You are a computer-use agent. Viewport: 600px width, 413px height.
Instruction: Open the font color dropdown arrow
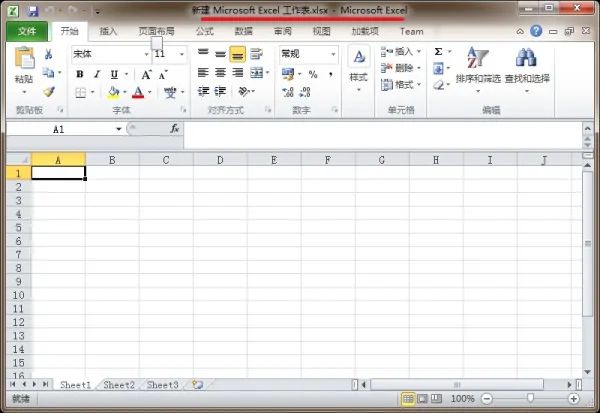click(150, 92)
